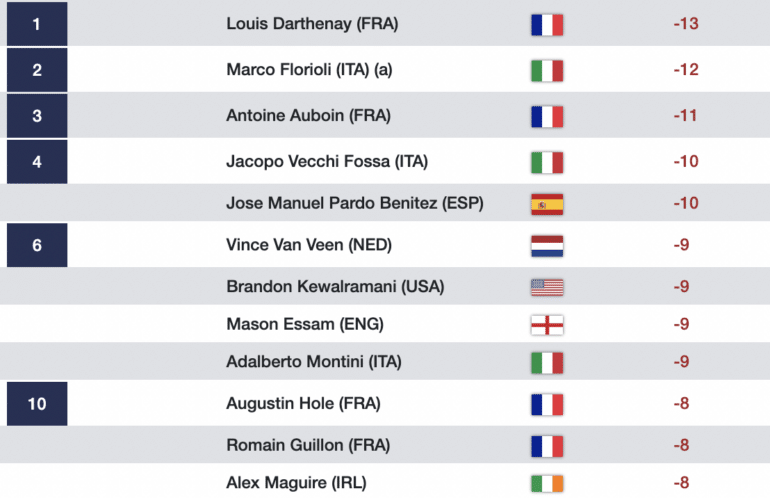Screen dimensions: 770x498
Task: Click position badge number 10
Action: (x=37, y=404)
